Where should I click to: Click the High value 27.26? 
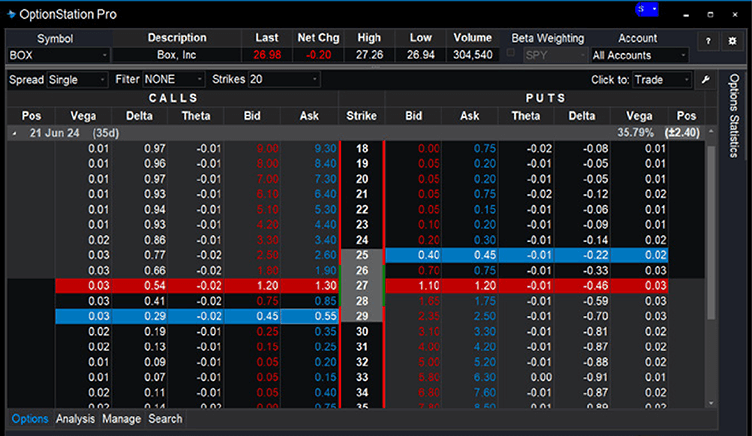(369, 55)
